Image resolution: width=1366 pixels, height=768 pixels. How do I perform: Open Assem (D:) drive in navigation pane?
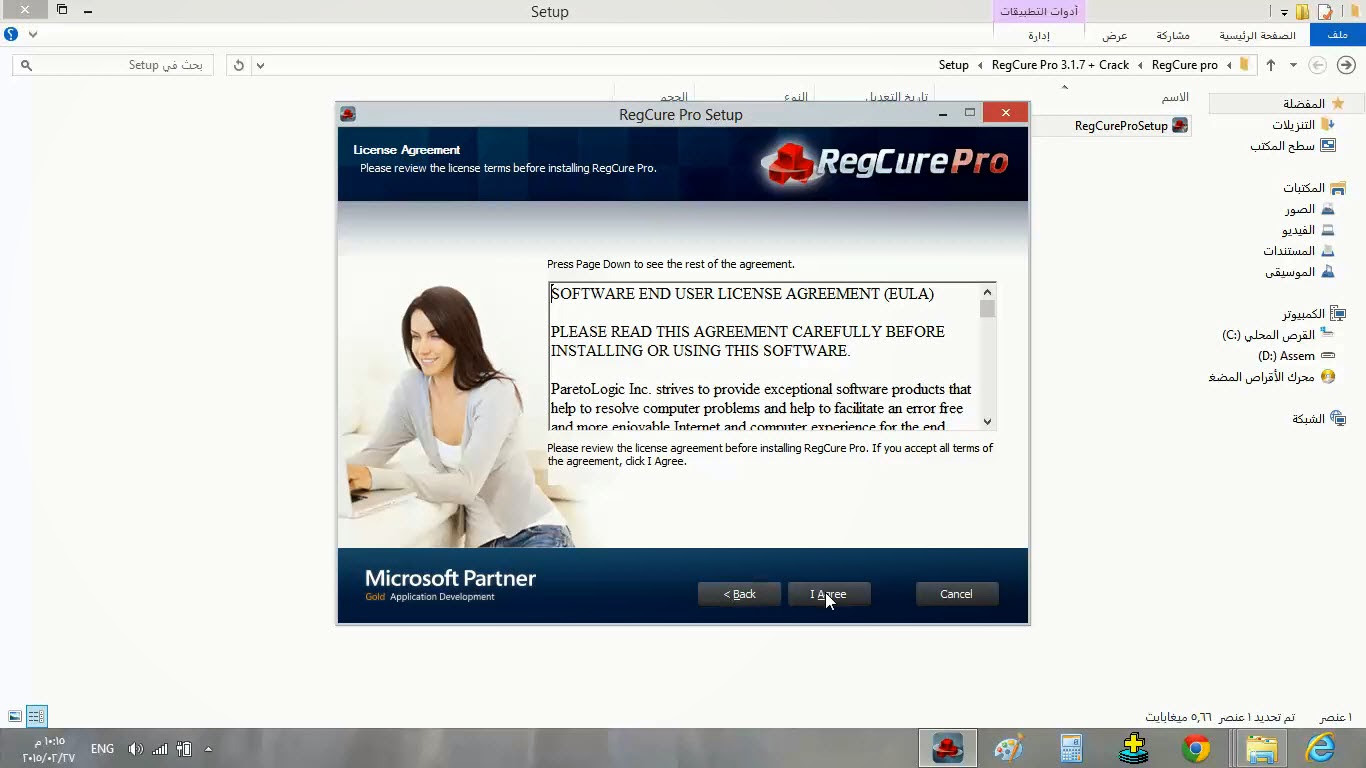pyautogui.click(x=1296, y=356)
